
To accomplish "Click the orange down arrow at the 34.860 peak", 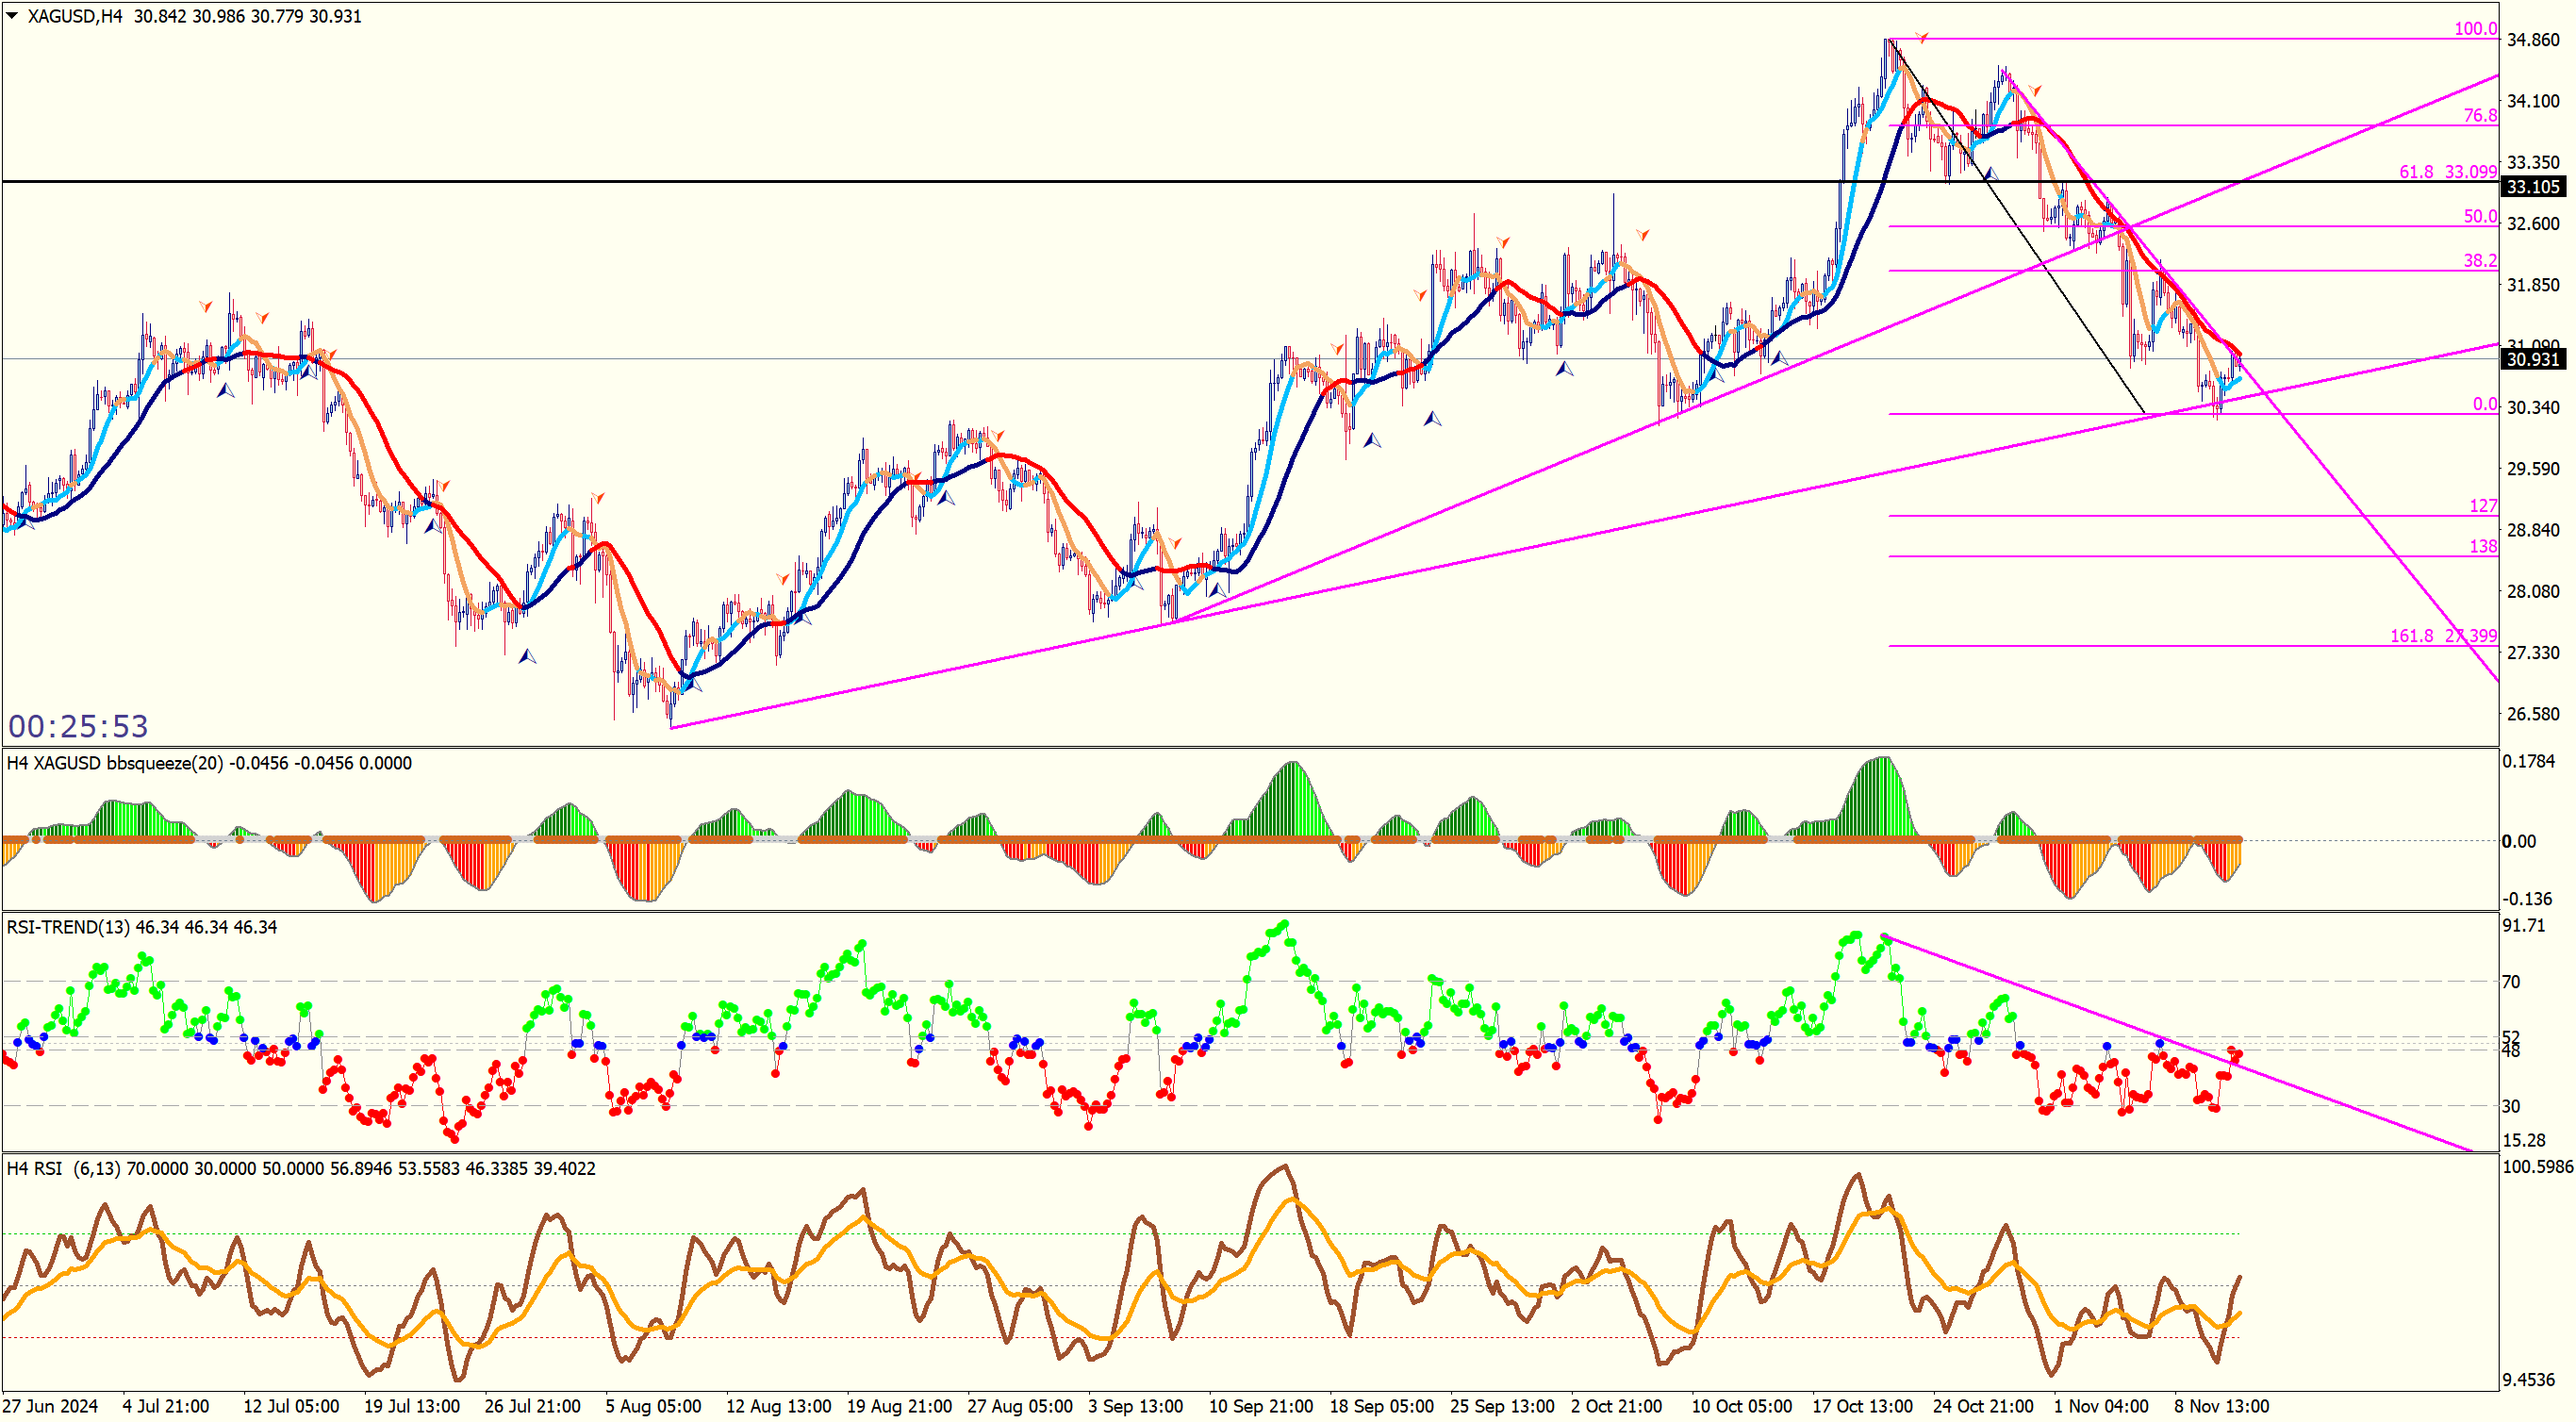I will point(1921,38).
